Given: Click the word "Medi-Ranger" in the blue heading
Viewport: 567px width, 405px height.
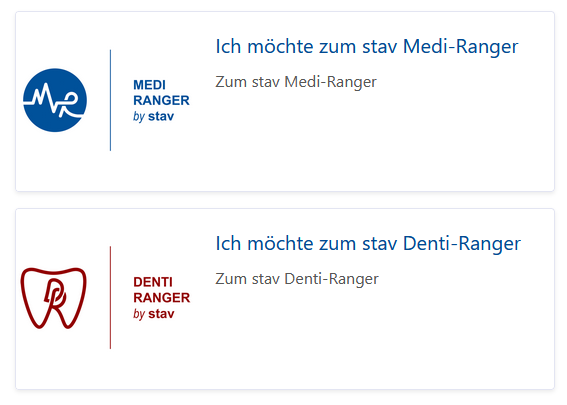Looking at the screenshot, I should [x=461, y=47].
